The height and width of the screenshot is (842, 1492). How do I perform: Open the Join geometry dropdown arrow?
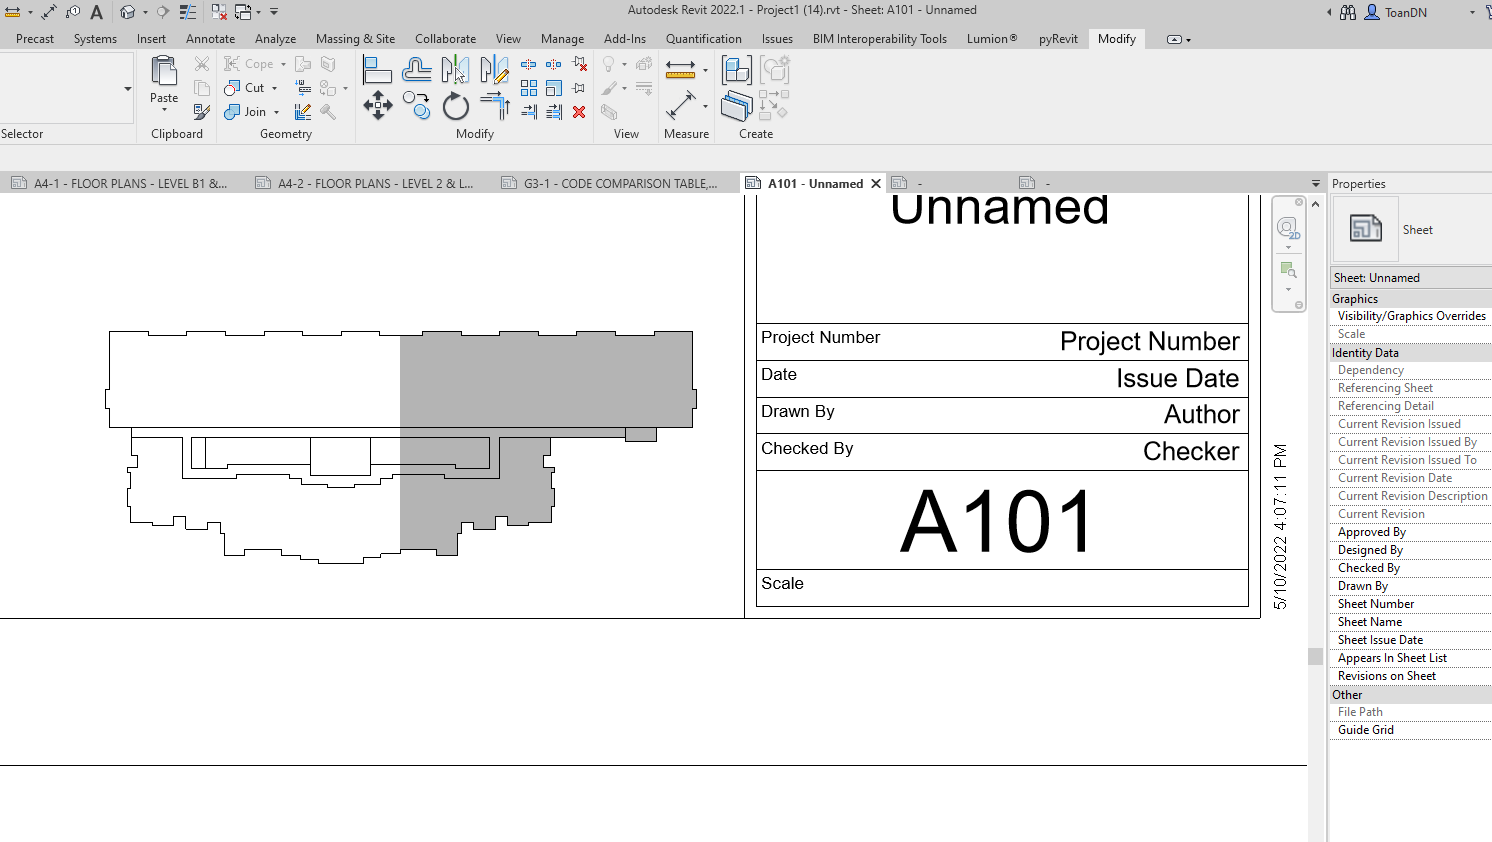pyautogui.click(x=277, y=112)
